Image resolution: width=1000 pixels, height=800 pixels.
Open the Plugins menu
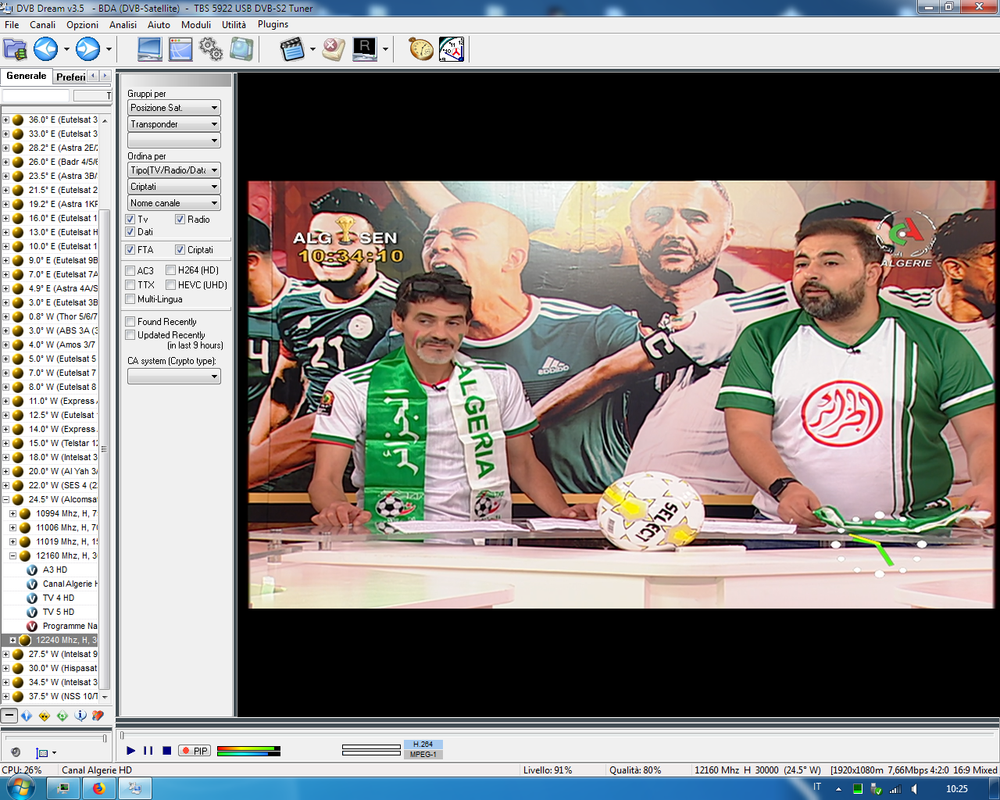273,24
